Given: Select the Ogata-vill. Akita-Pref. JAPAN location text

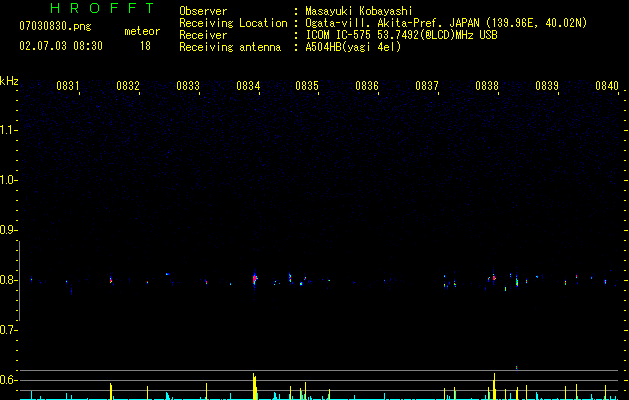Looking at the screenshot, I should (446, 23).
